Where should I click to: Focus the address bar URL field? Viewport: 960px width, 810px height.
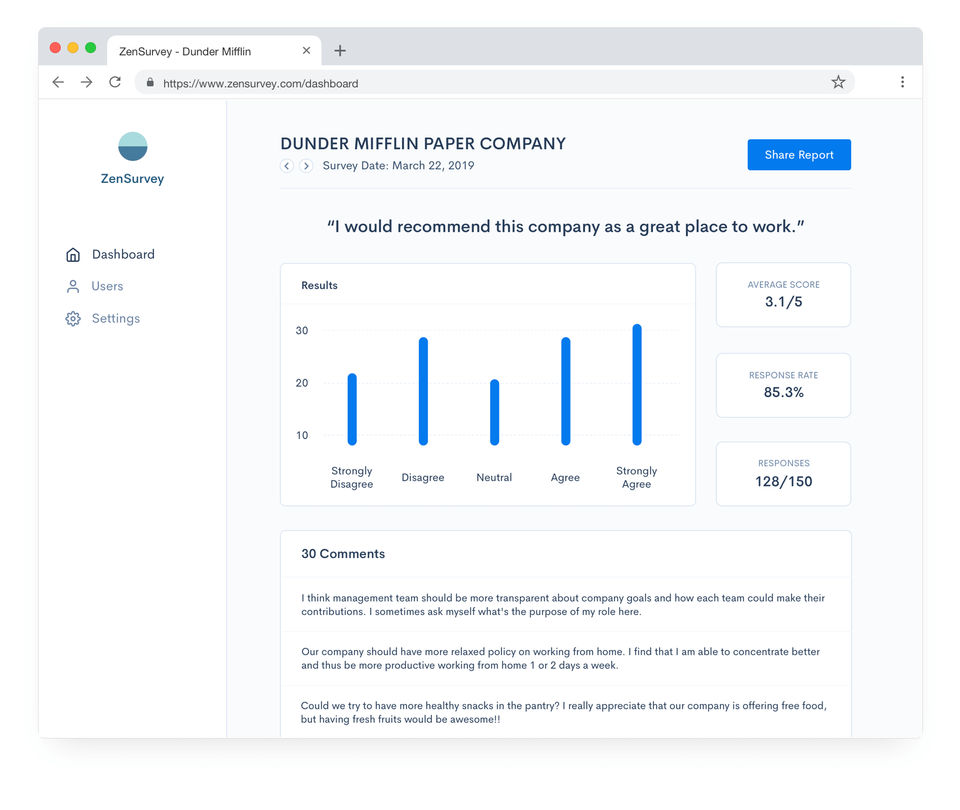coord(495,82)
